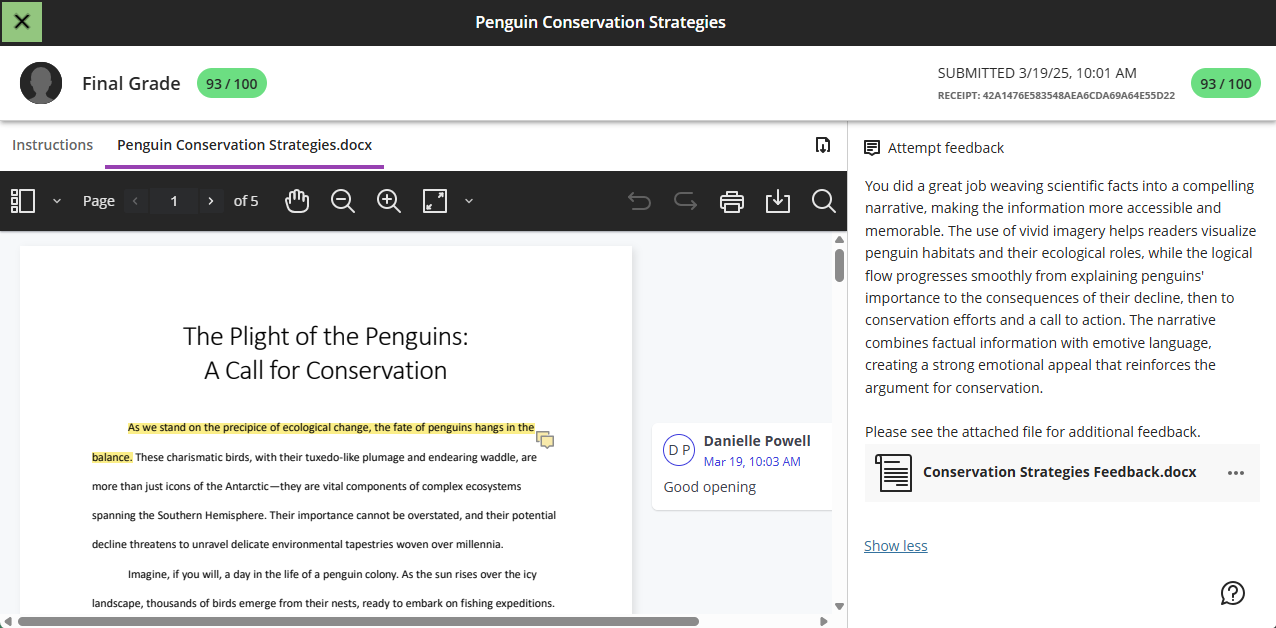Click the 'of 5' page count text

246,201
